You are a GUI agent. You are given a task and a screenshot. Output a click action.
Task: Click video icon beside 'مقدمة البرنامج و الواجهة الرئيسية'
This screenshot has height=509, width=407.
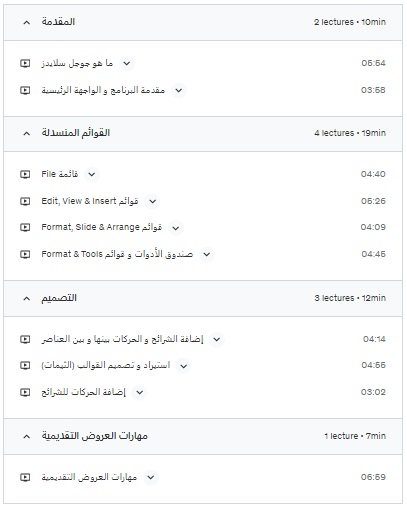25,90
